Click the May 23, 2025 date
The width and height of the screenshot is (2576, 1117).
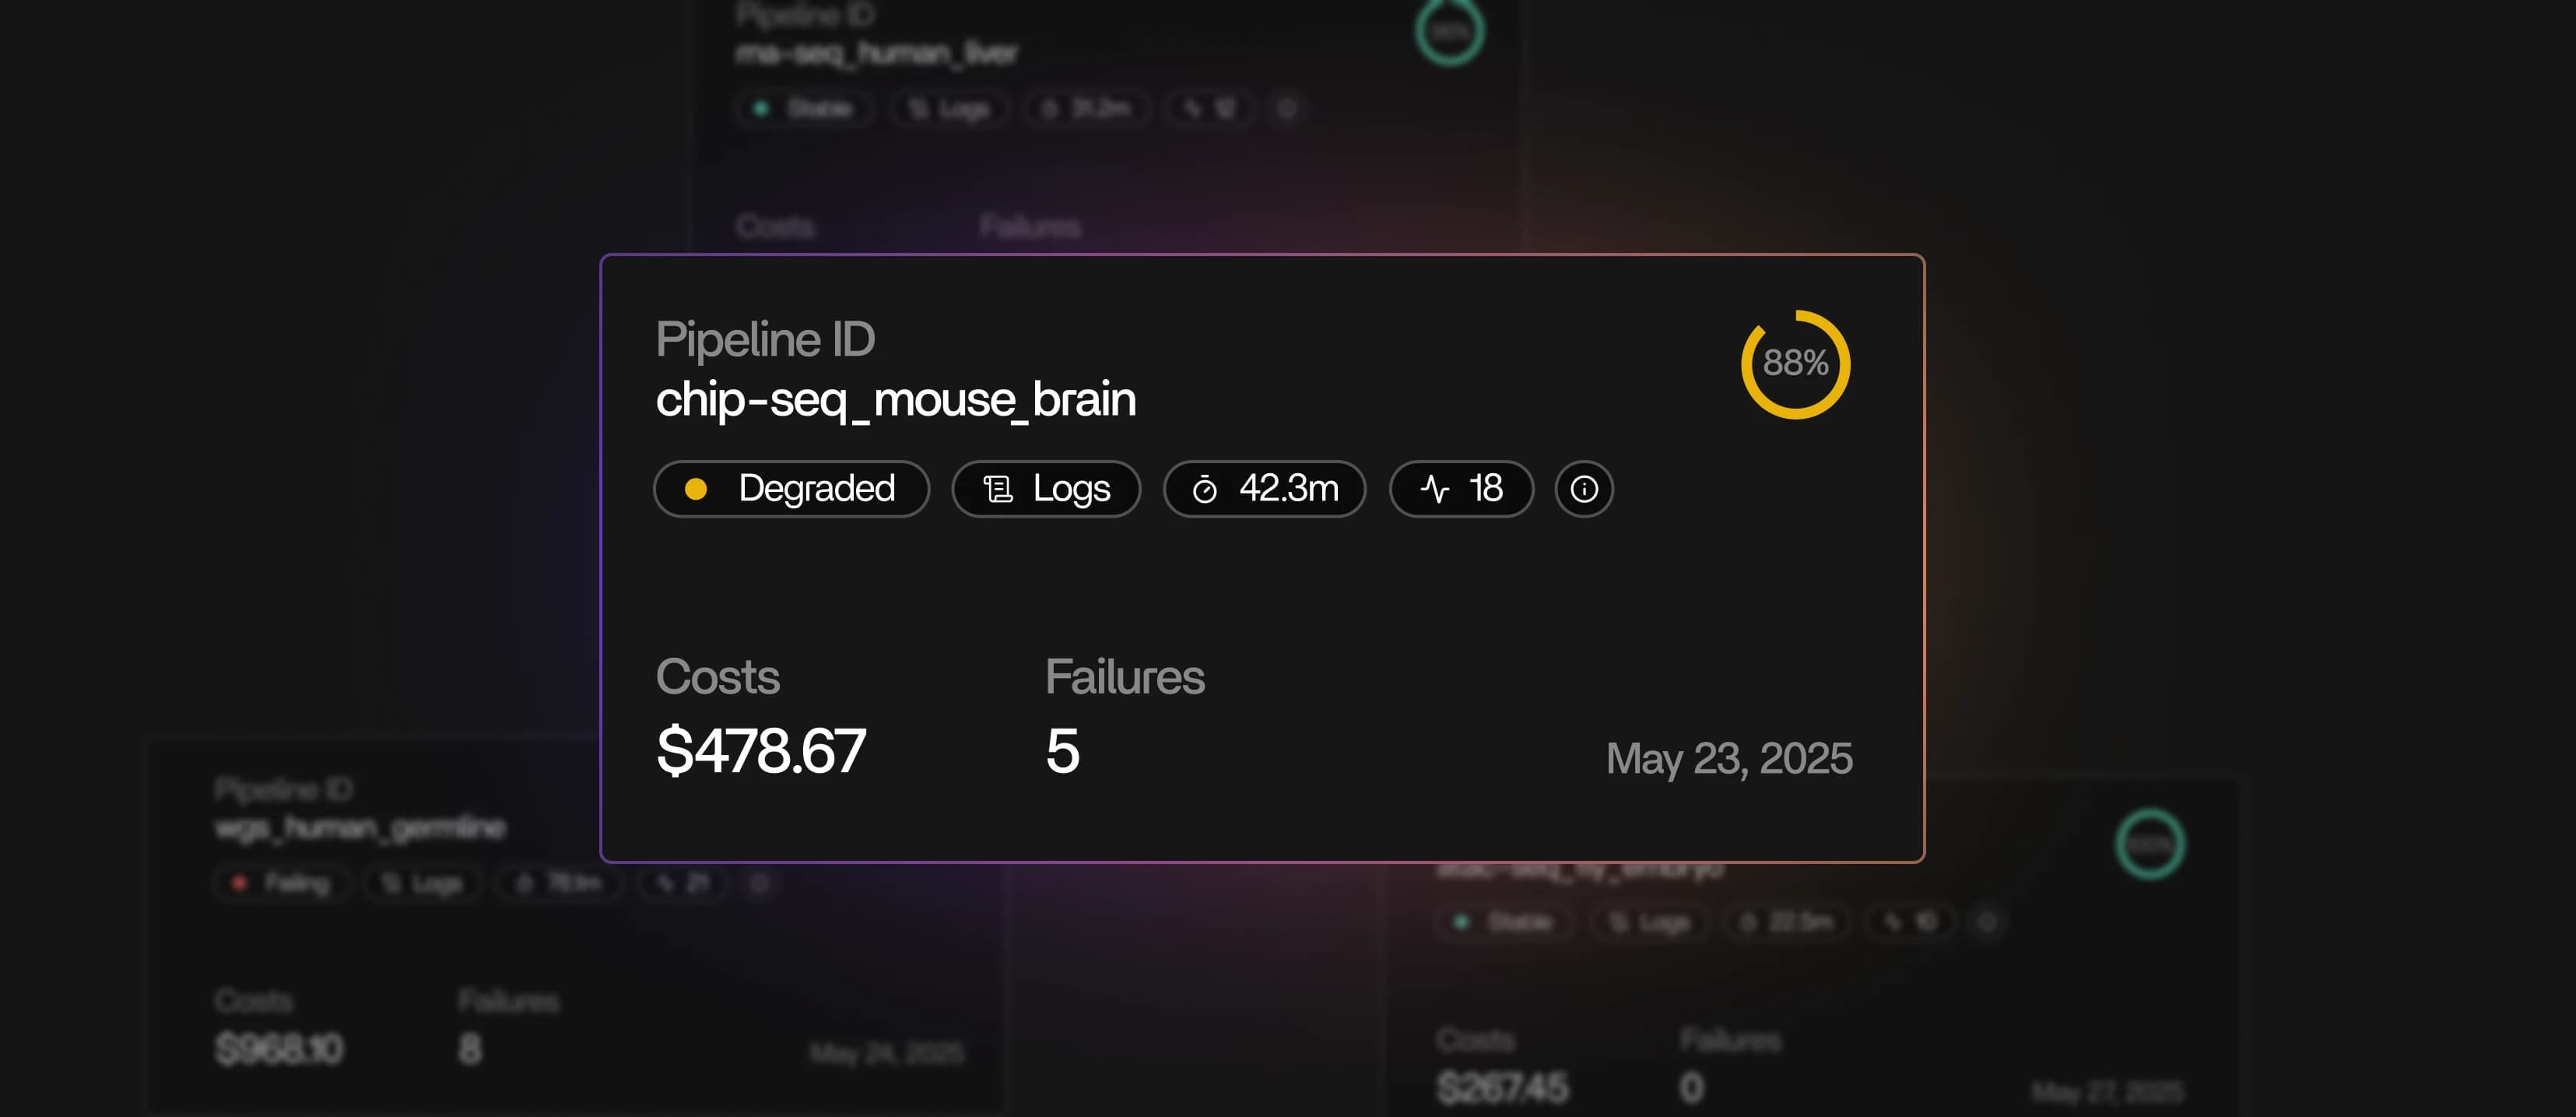click(x=1729, y=758)
